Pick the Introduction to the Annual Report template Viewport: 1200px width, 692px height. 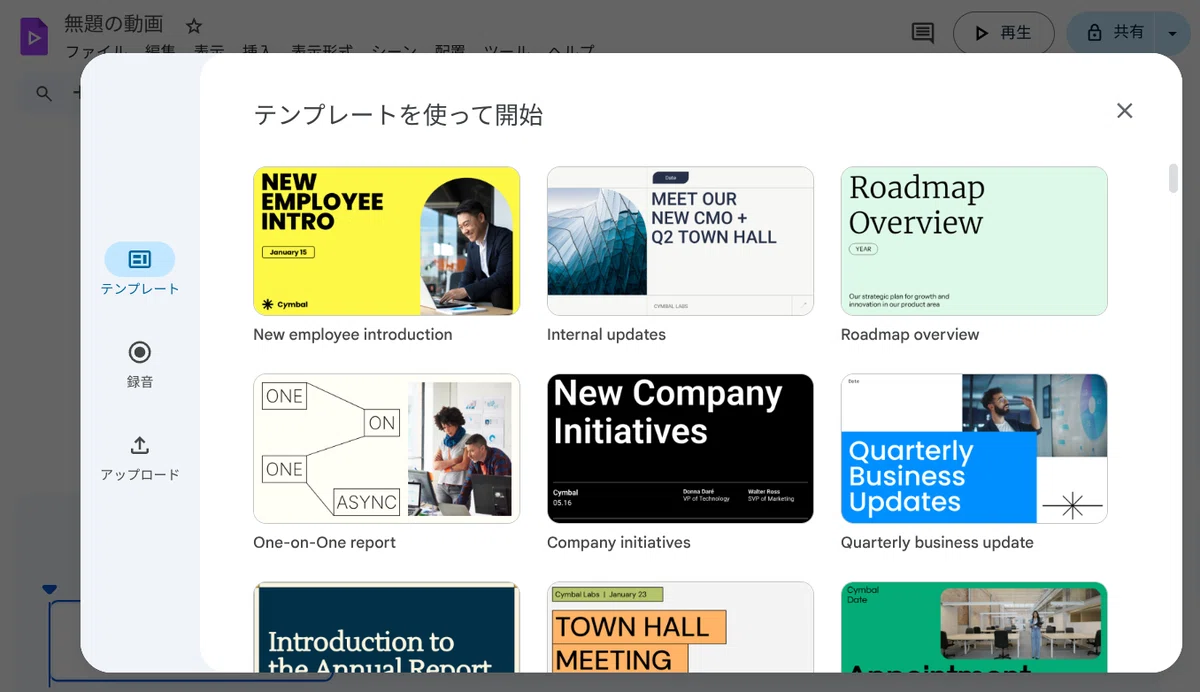click(386, 627)
